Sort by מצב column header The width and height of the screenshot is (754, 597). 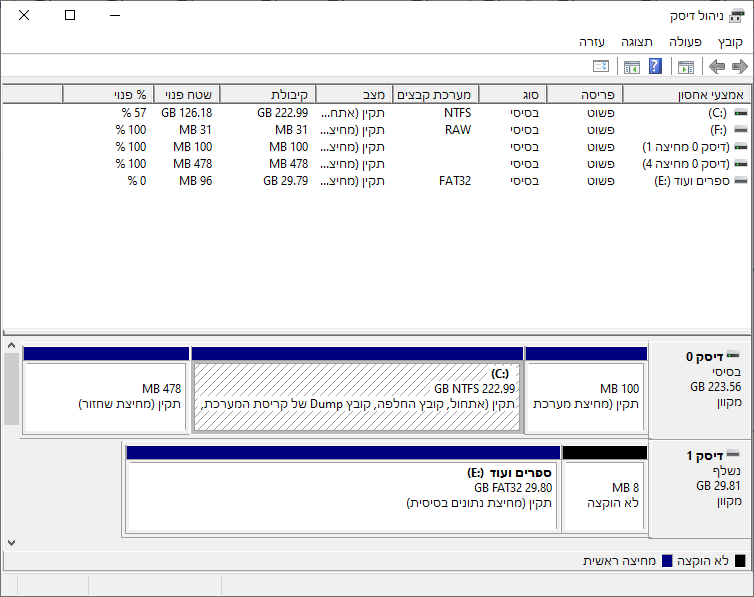(354, 95)
